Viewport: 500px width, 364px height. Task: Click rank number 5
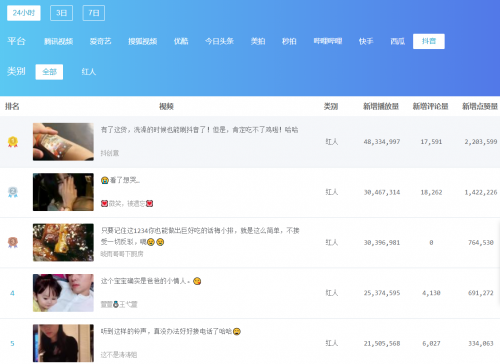(12, 343)
